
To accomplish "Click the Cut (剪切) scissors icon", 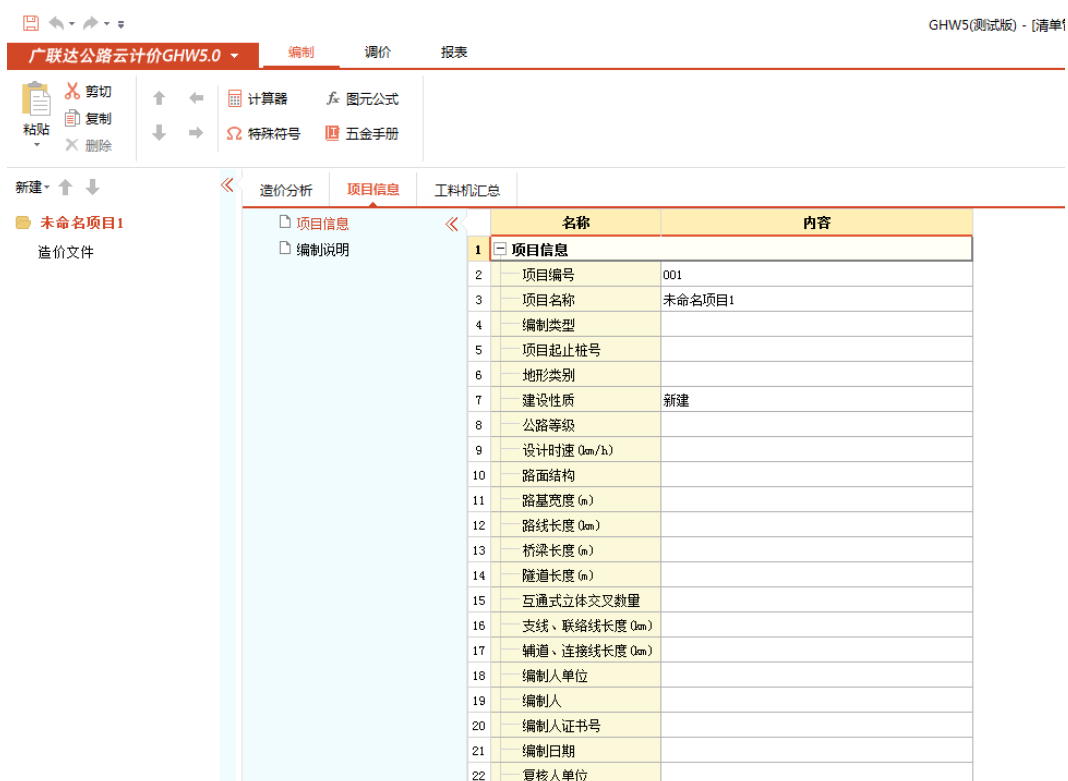I will coord(73,92).
